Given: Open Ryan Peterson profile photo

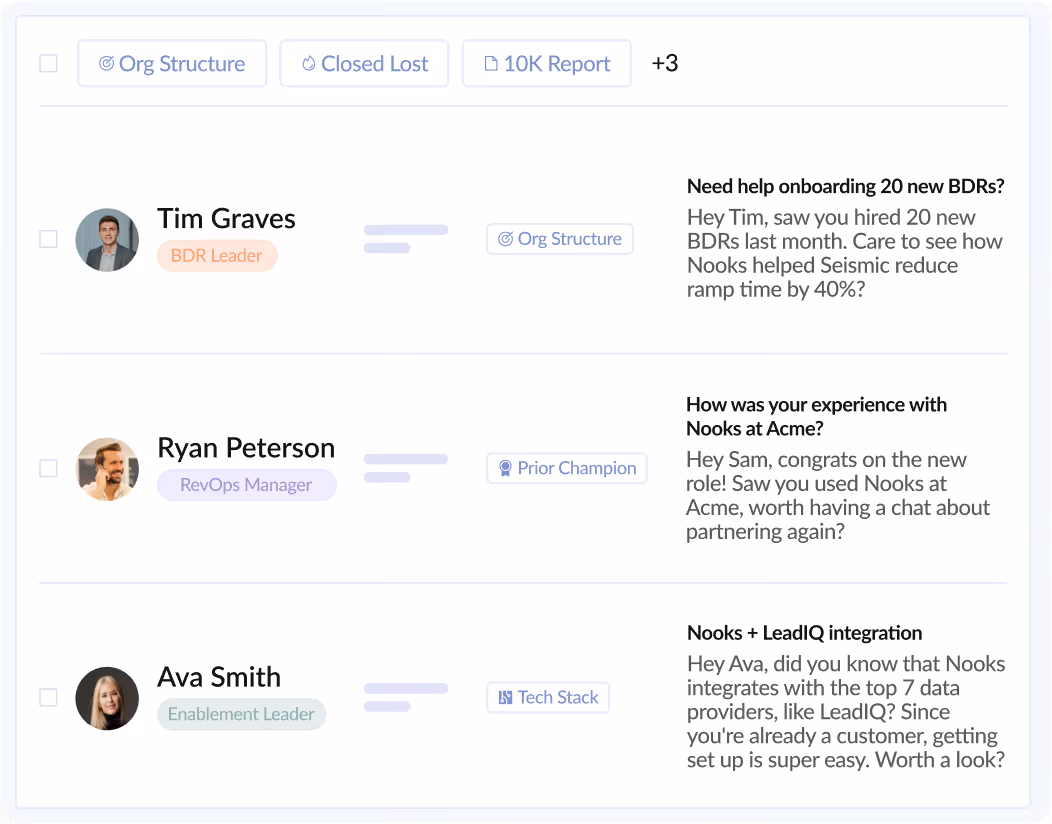Looking at the screenshot, I should tap(107, 469).
